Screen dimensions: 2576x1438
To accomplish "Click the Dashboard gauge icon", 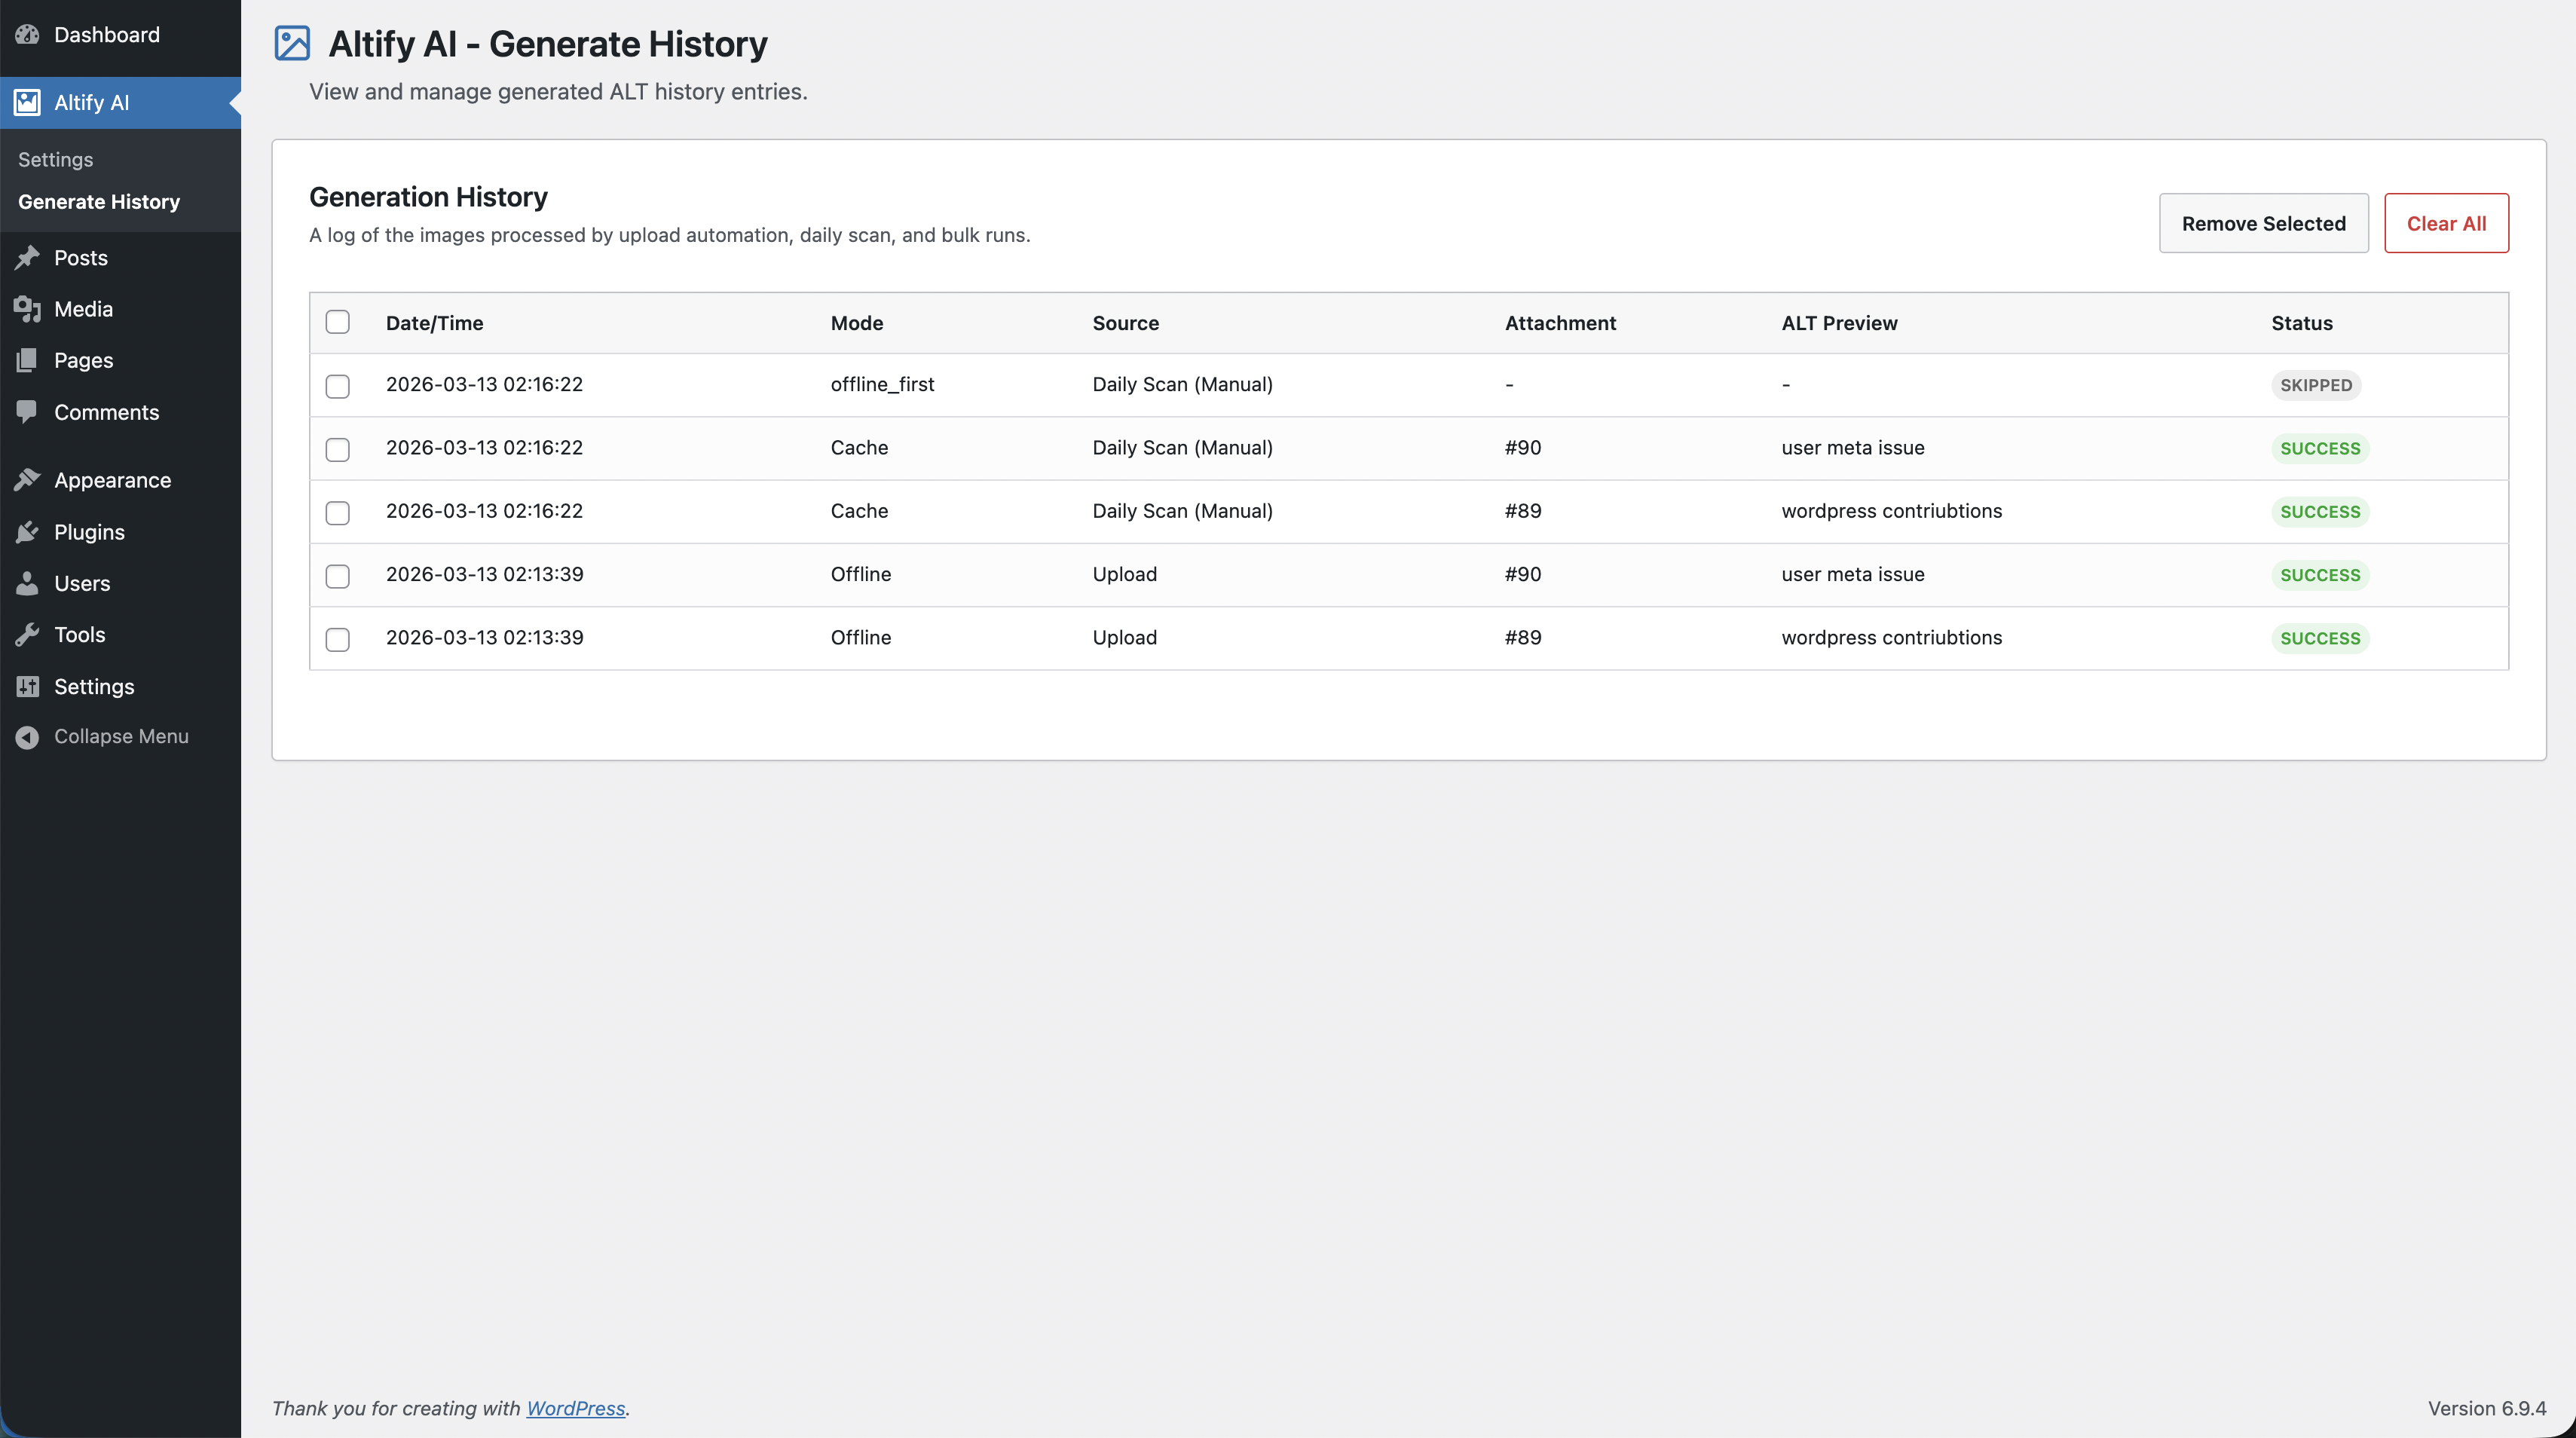I will (x=27, y=35).
